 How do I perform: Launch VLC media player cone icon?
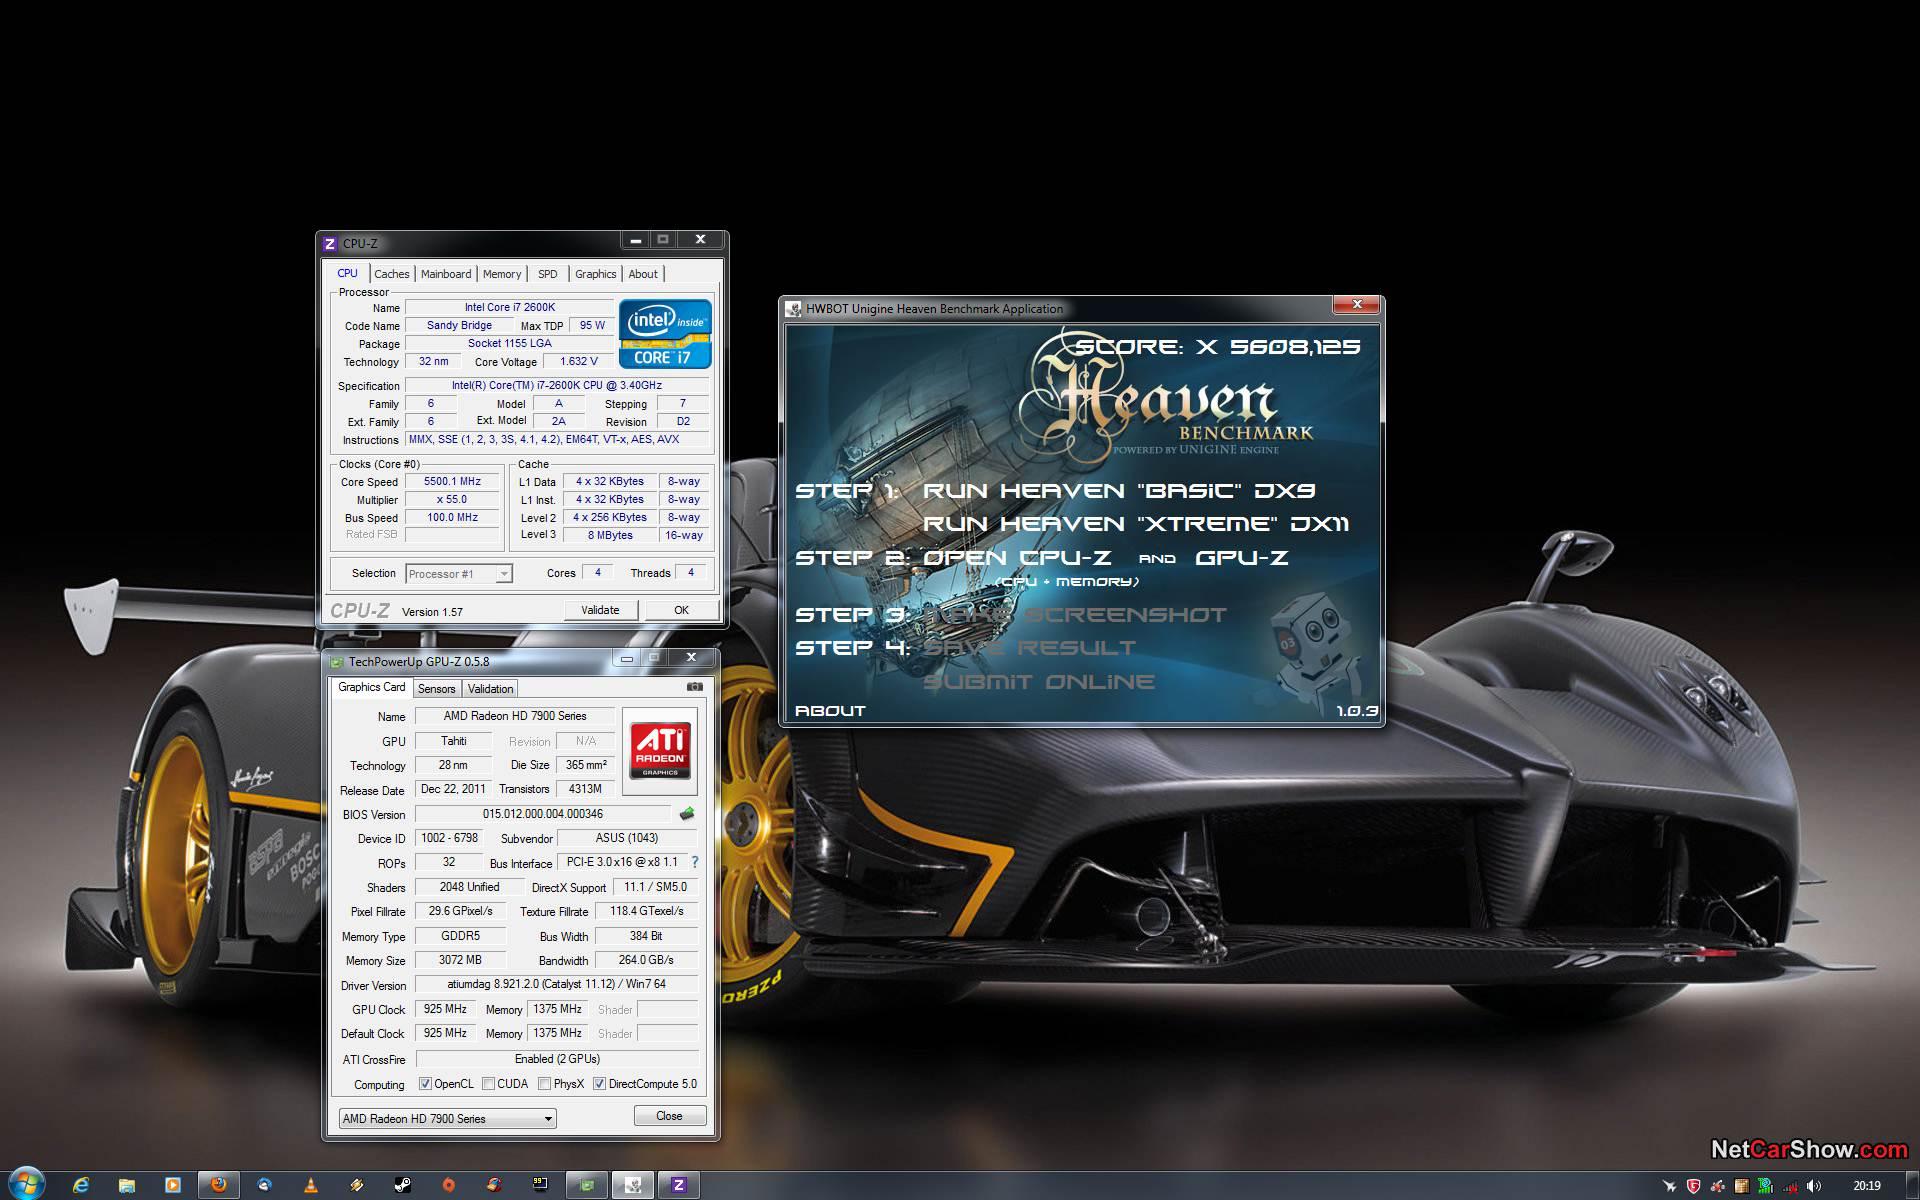pos(310,1185)
